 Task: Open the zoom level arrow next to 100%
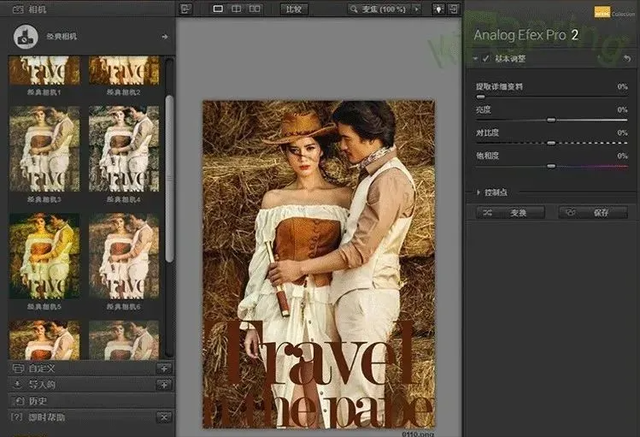(x=416, y=9)
